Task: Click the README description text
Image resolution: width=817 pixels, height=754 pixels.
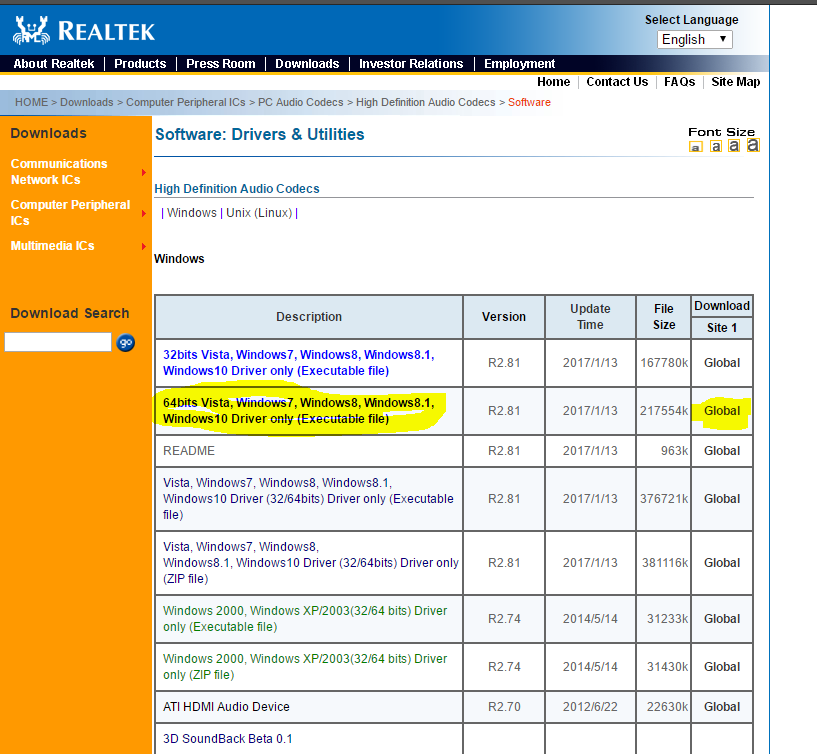Action: point(189,451)
